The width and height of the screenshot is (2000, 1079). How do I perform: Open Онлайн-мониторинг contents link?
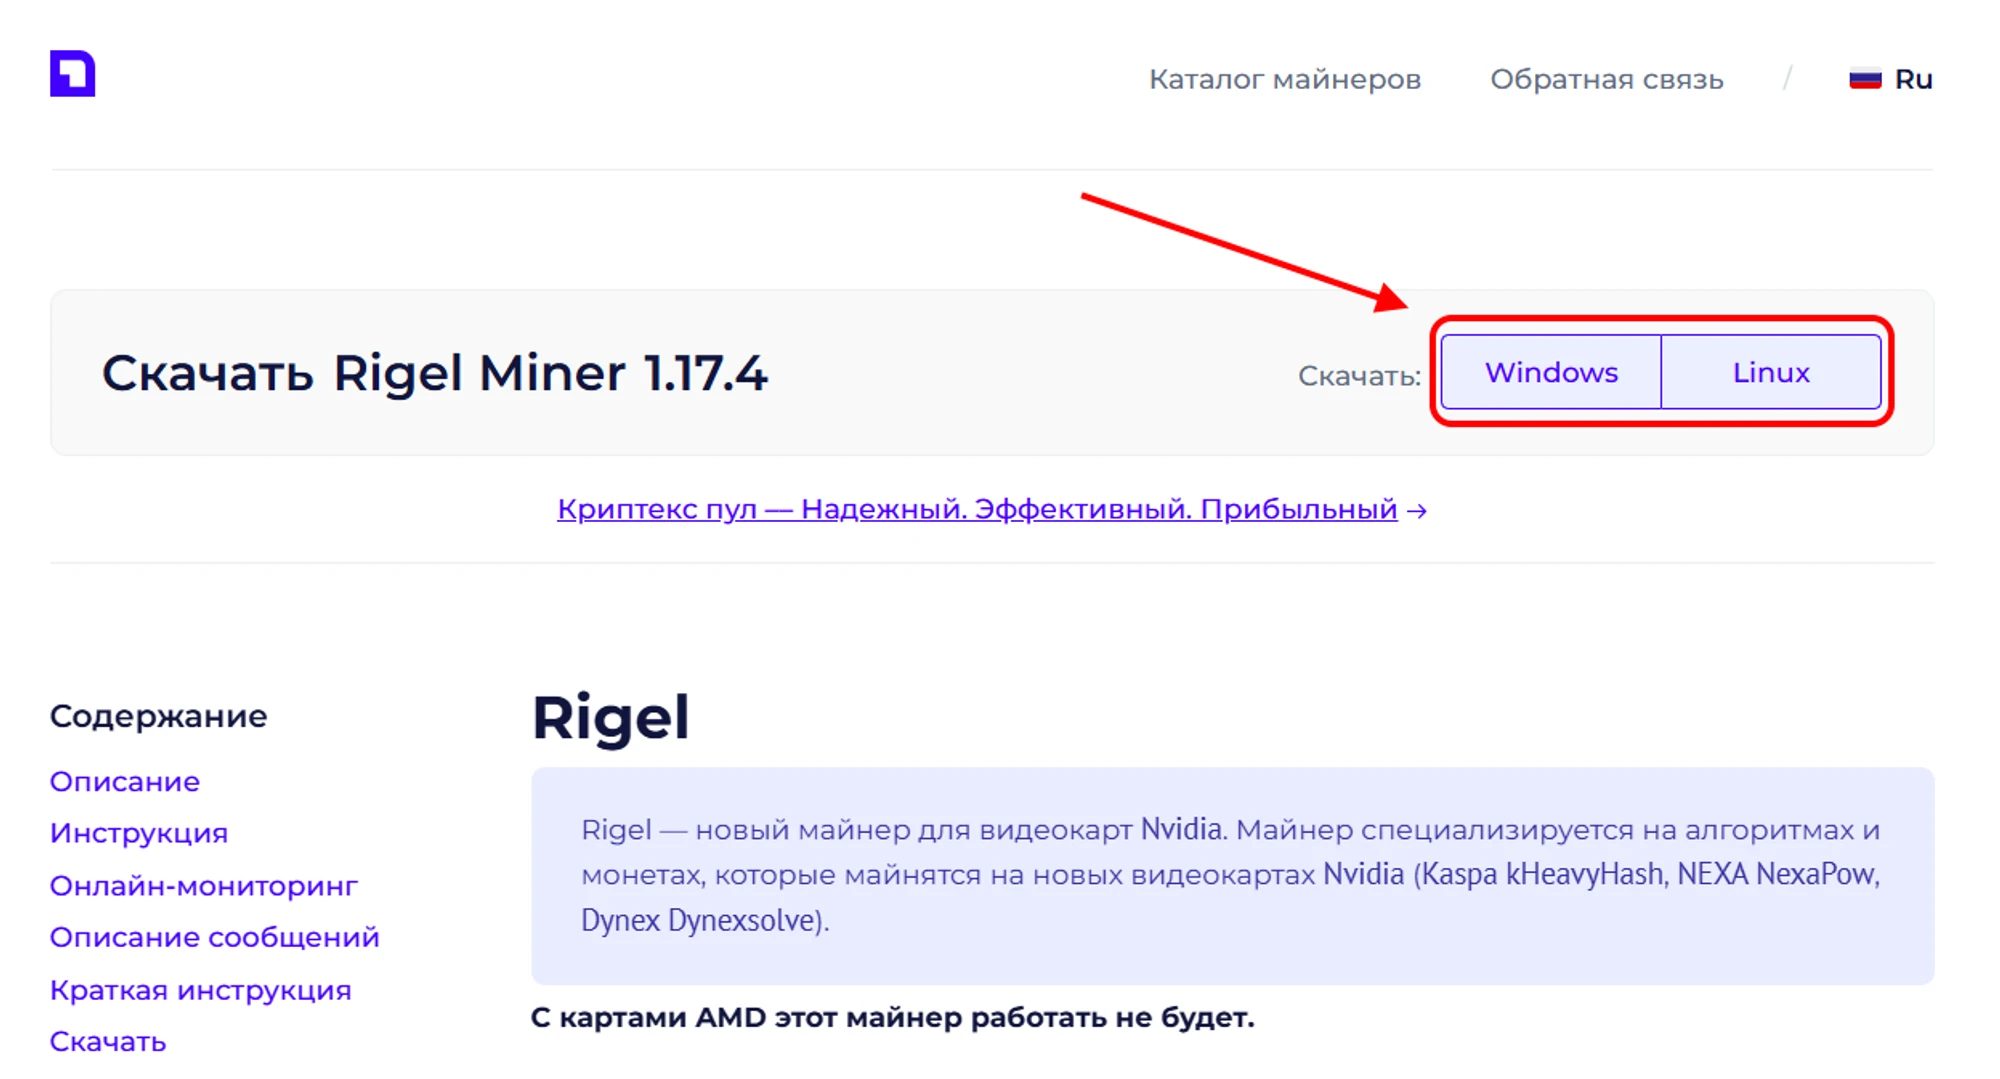204,886
